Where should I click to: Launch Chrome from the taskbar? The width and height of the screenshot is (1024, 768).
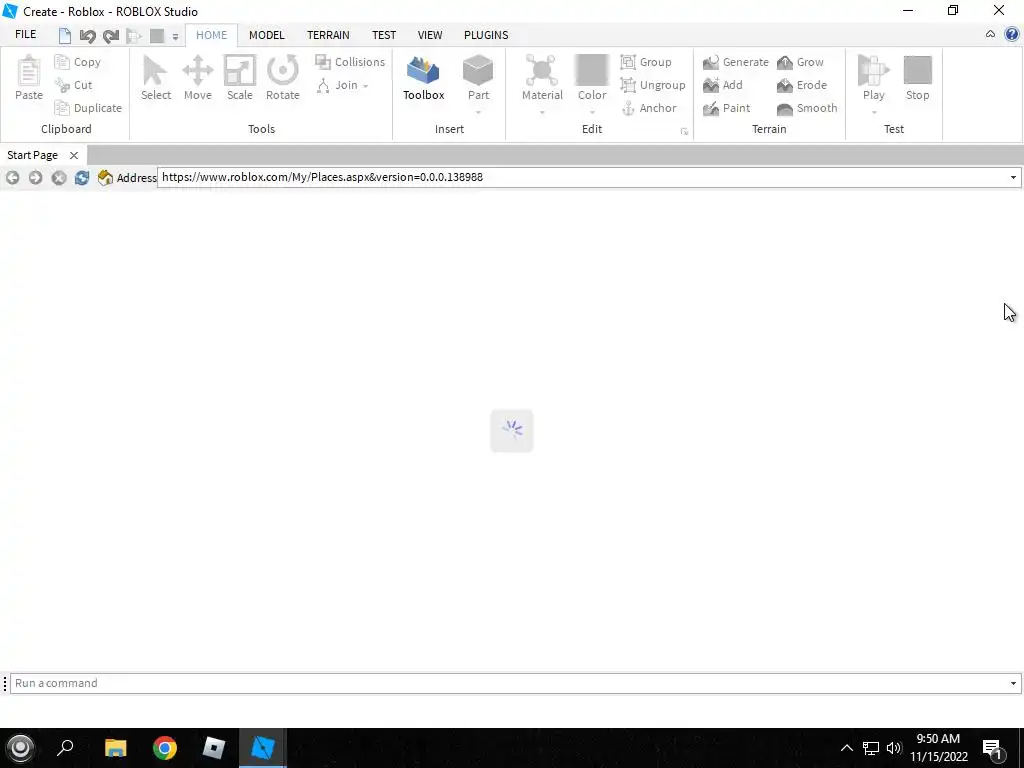165,748
